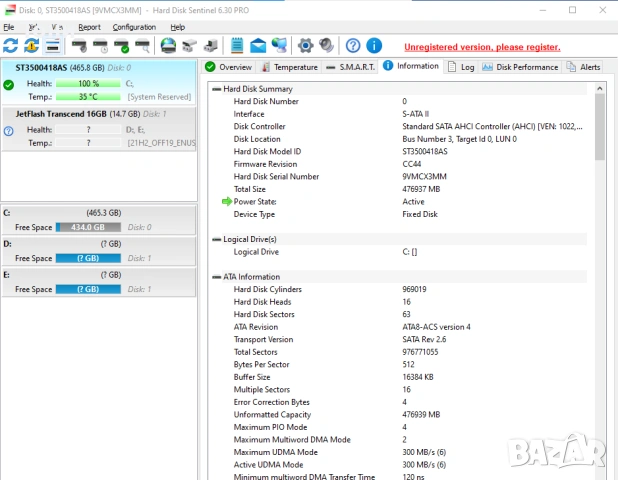The height and width of the screenshot is (480, 618).
Task: Collapse the ATA Information section
Action: [x=217, y=277]
